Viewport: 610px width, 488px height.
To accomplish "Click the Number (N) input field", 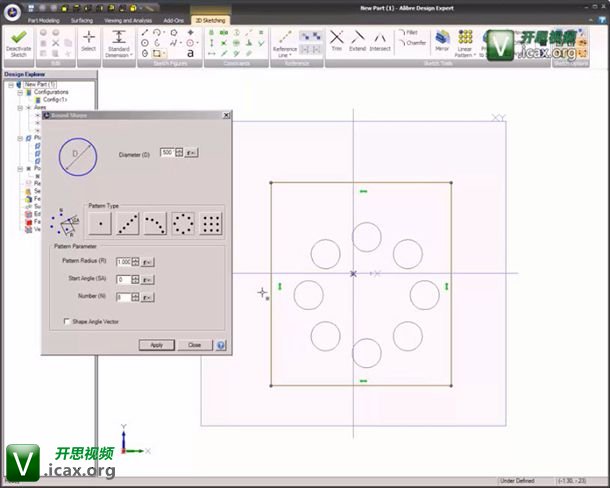I will point(124,297).
